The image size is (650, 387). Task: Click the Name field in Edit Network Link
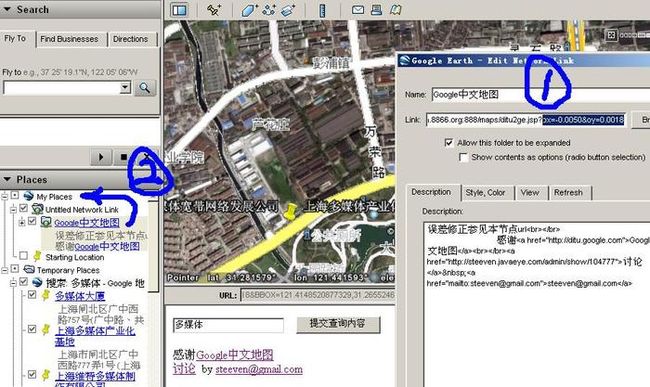coord(541,94)
